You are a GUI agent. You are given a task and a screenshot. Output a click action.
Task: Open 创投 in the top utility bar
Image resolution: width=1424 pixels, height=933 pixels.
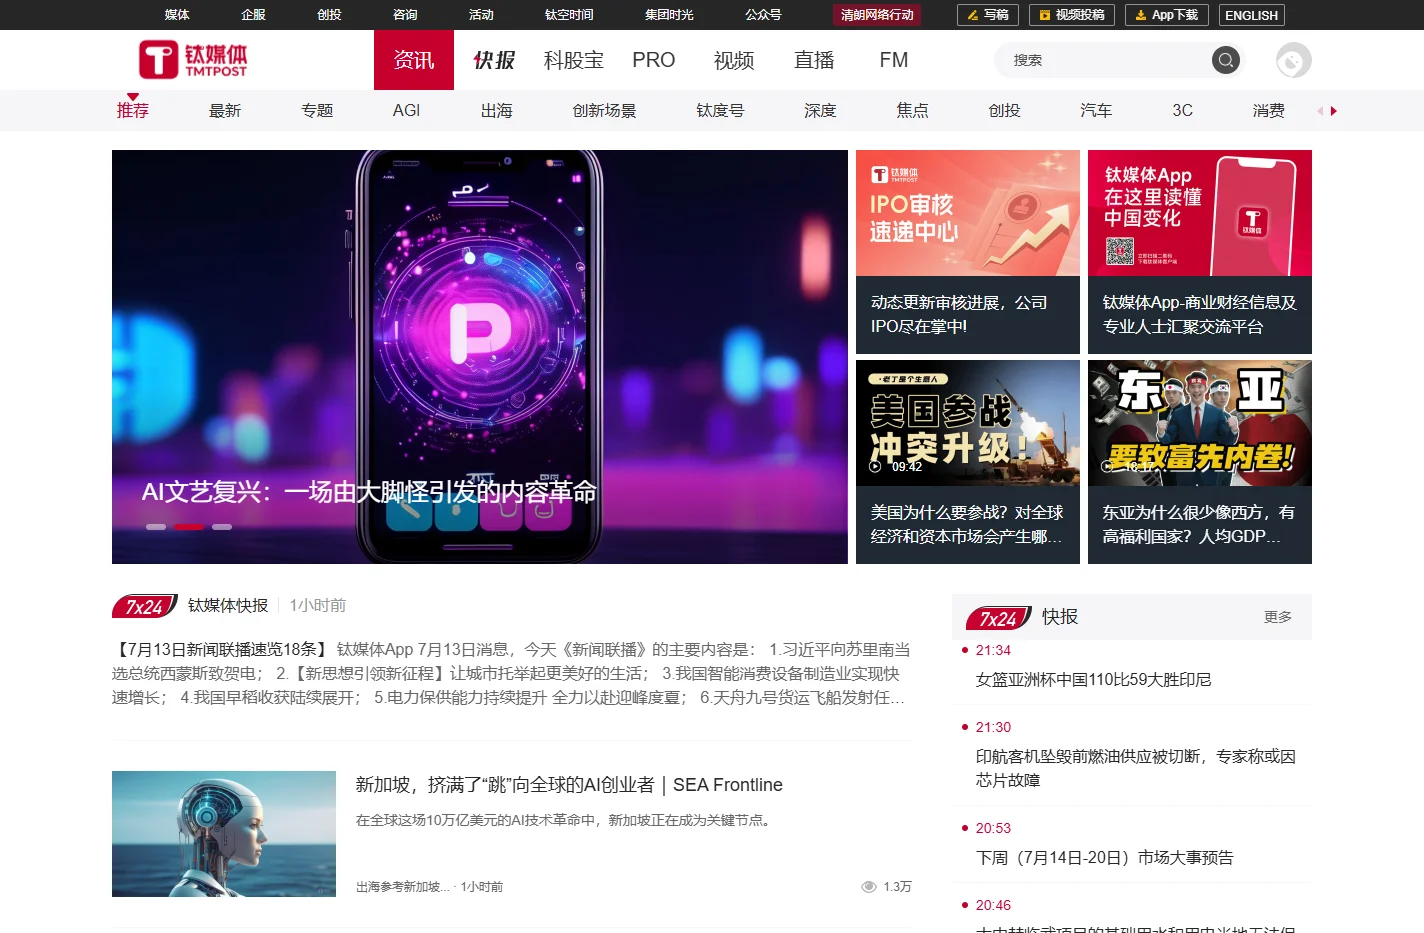coord(329,15)
